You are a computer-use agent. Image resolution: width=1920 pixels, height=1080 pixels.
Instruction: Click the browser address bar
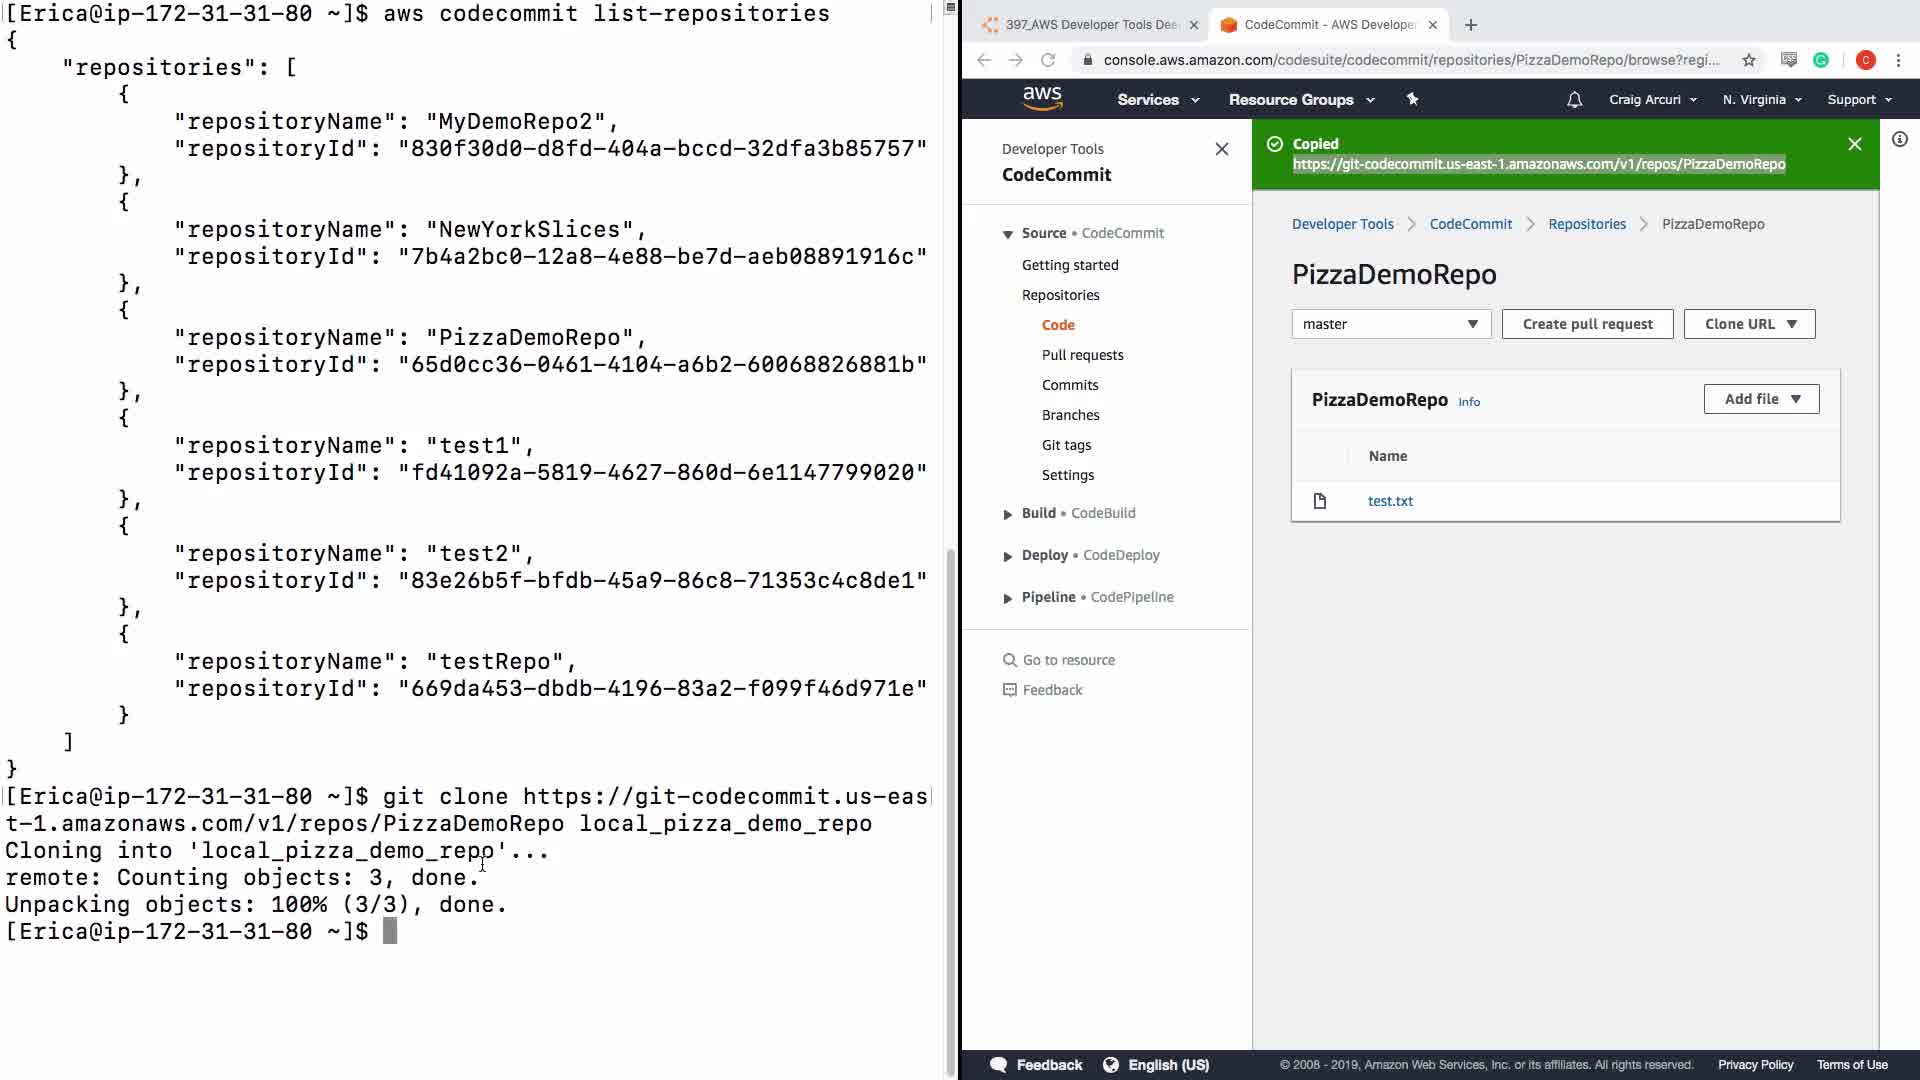[x=1410, y=60]
